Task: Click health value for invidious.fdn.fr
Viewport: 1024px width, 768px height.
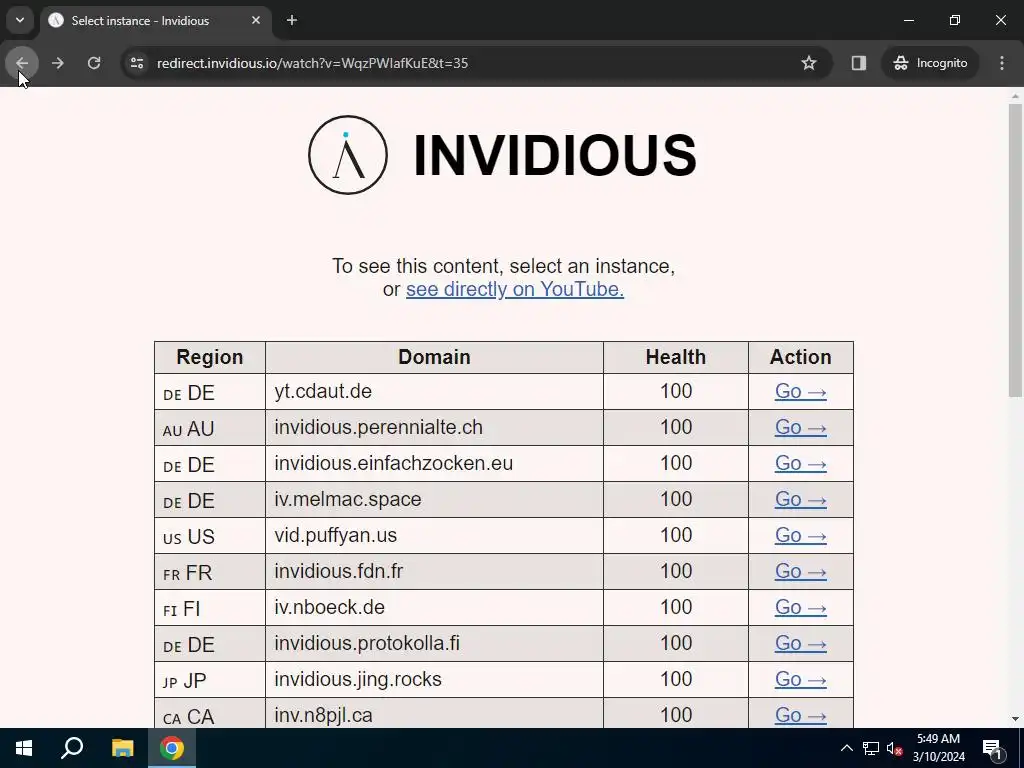Action: (676, 571)
